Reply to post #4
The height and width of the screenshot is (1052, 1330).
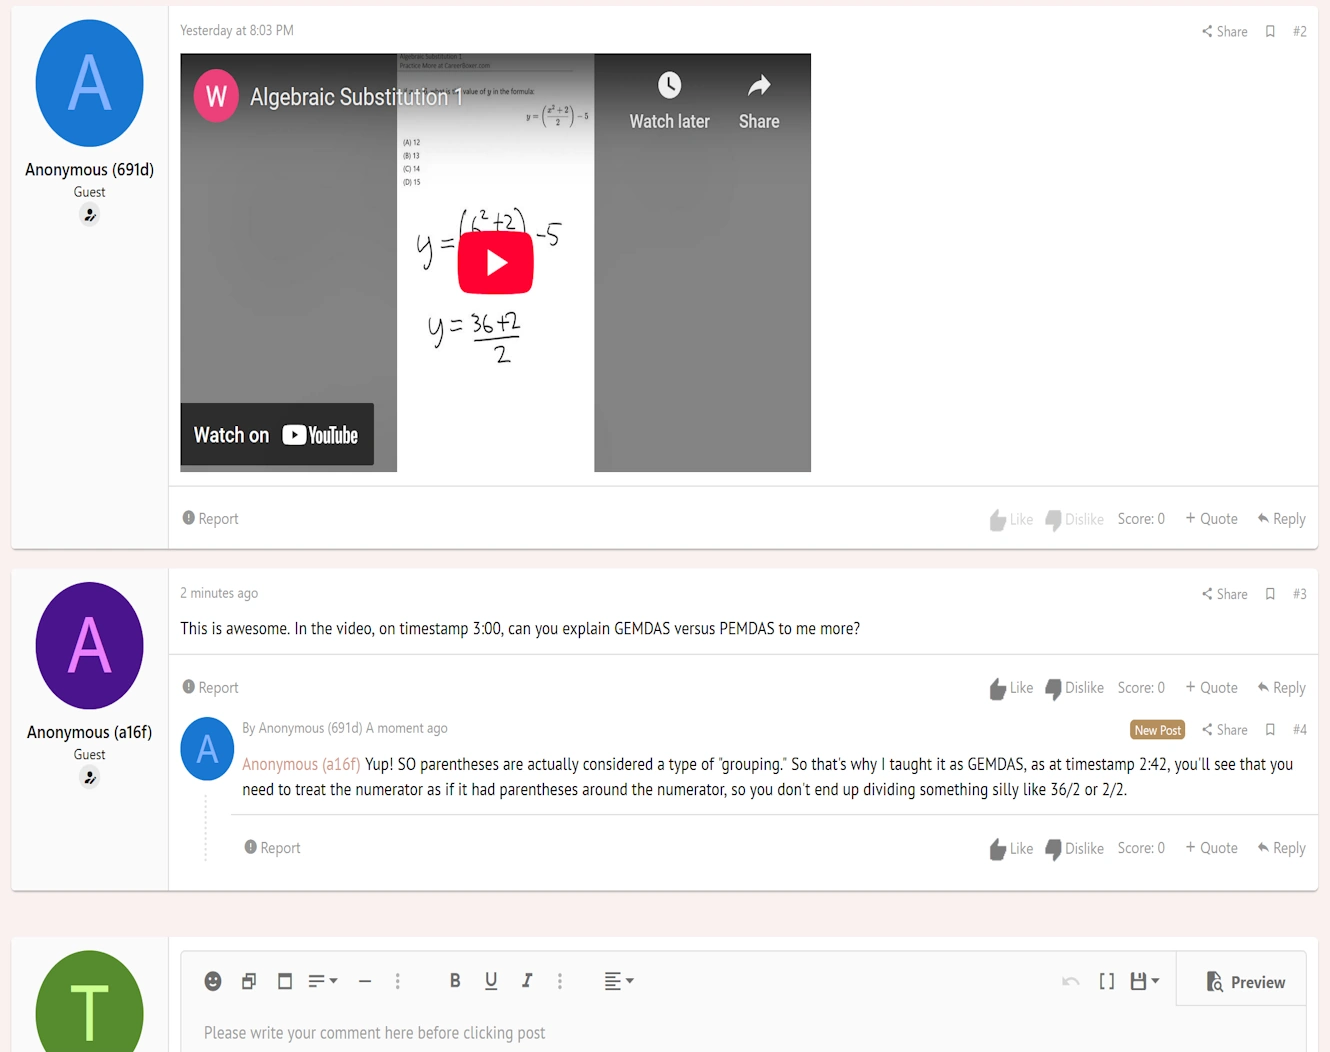(1281, 848)
